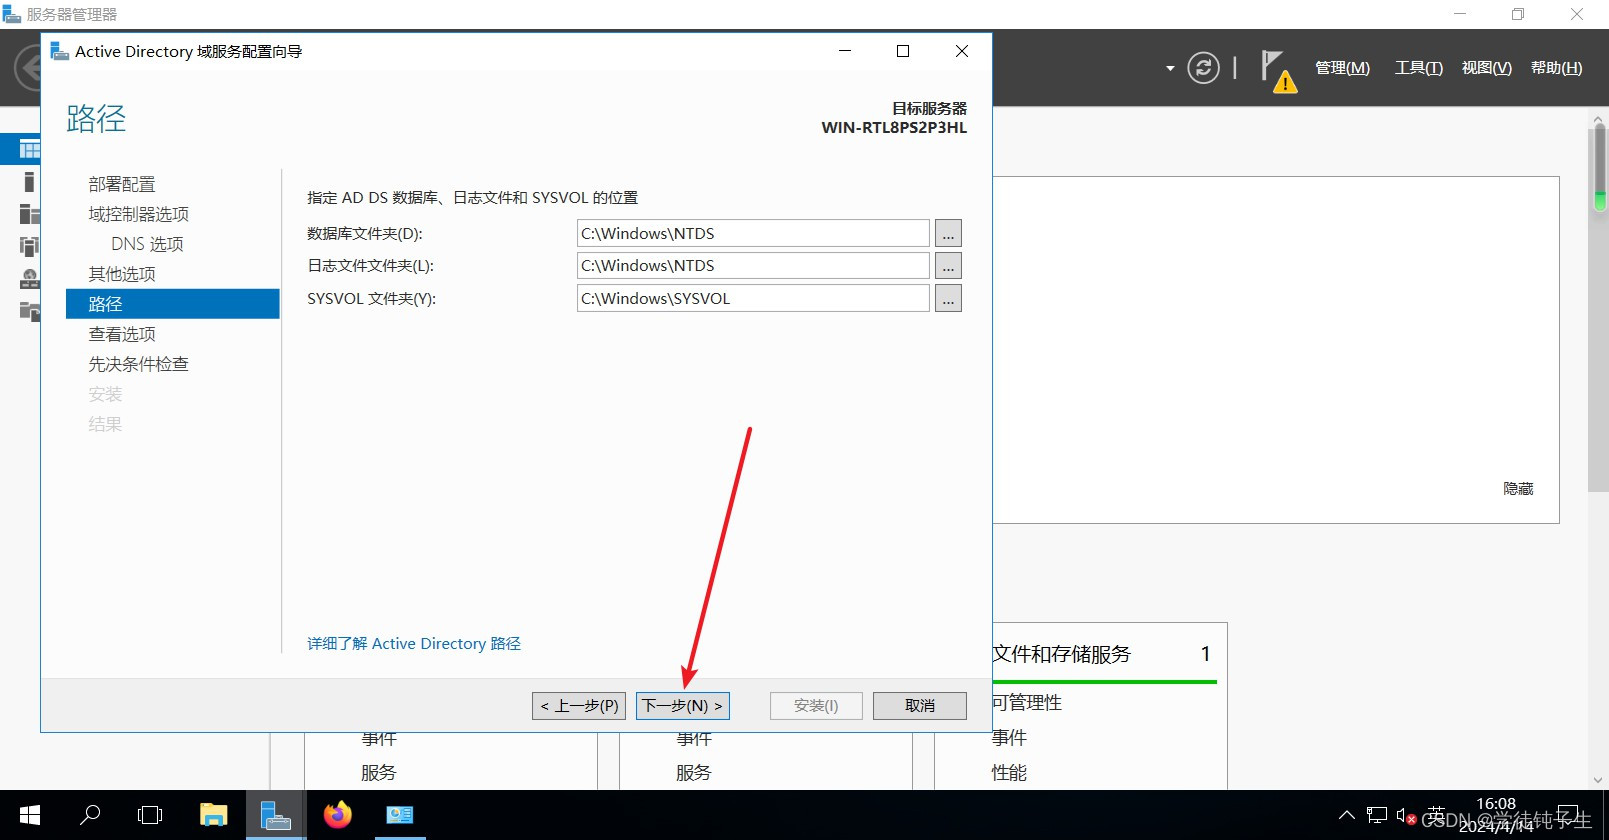Switch to Server Manager taskbar icon
The width and height of the screenshot is (1609, 840).
click(x=275, y=815)
